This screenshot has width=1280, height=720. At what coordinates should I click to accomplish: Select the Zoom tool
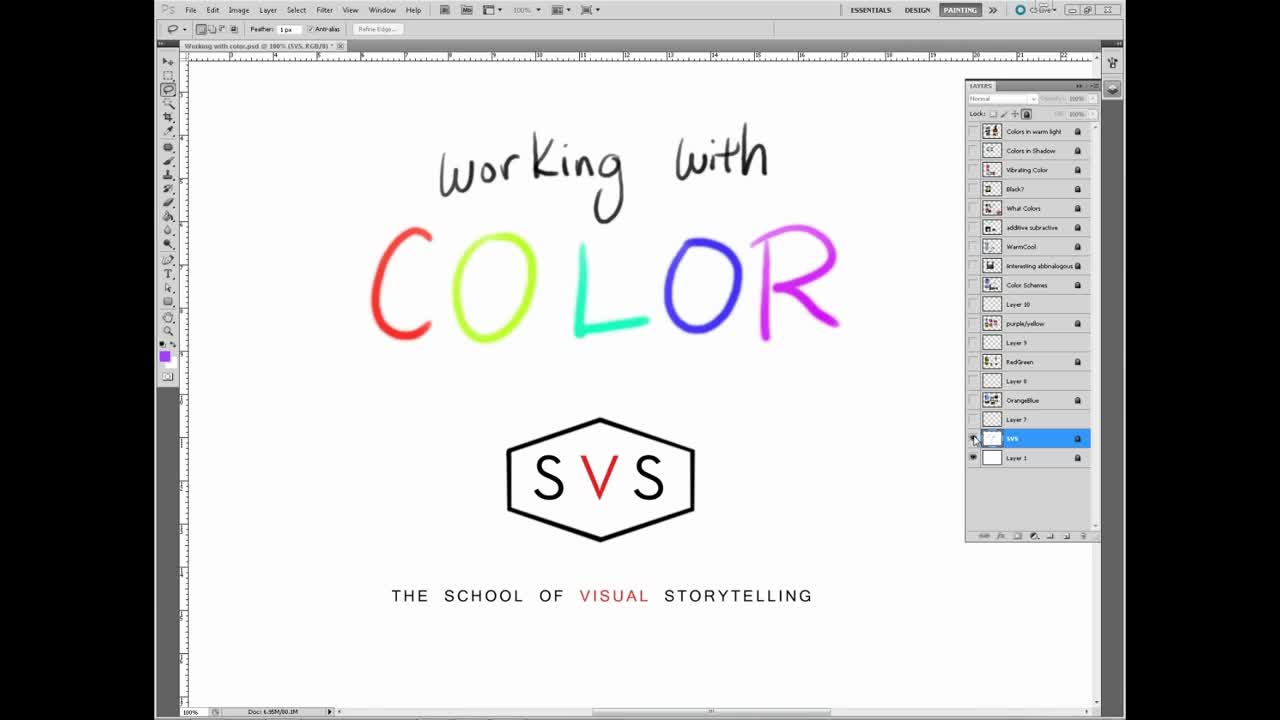(168, 331)
